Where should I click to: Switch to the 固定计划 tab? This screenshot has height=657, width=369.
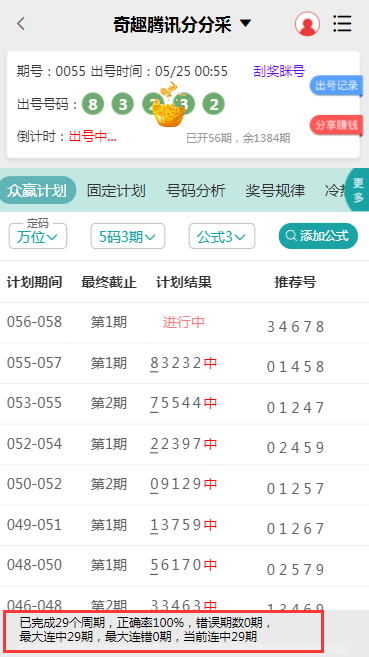tap(116, 191)
